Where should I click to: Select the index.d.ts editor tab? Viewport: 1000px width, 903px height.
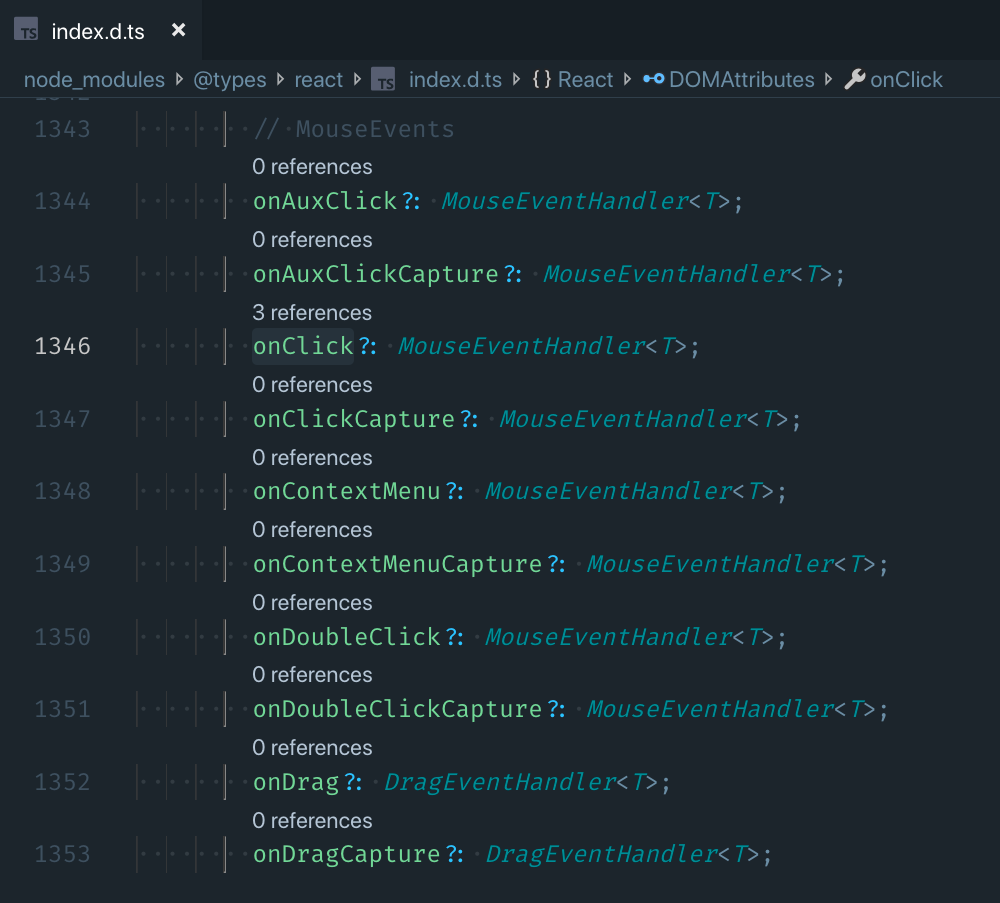(101, 31)
